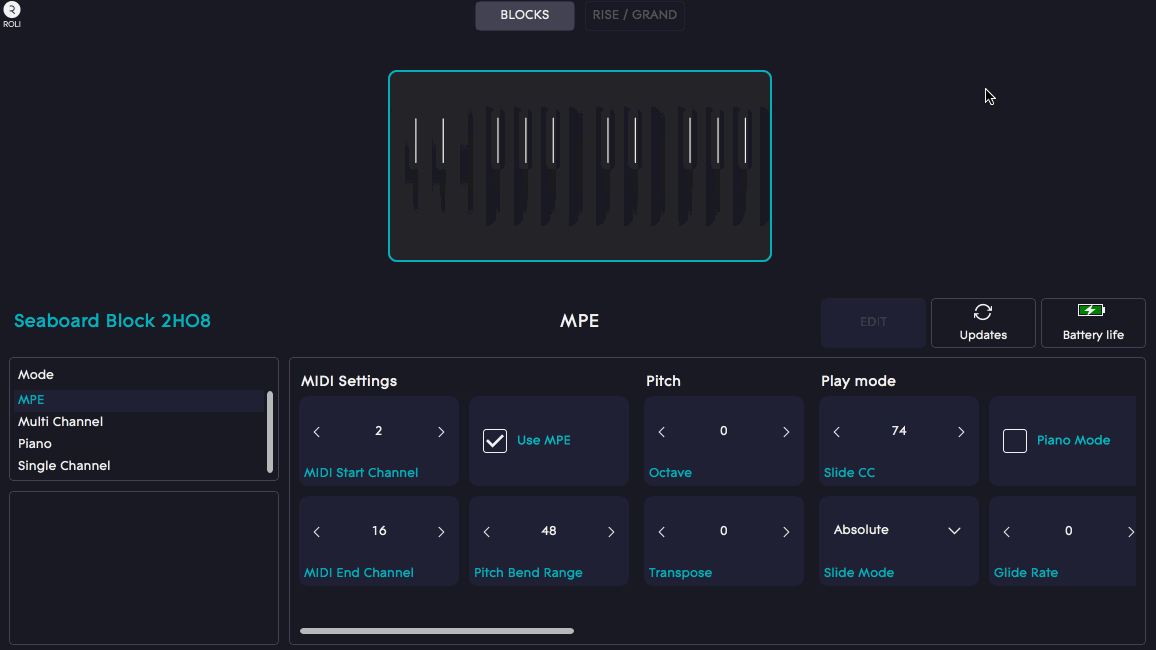Select Multi Channel mode
Screen dimensions: 1156x650
tap(60, 421)
